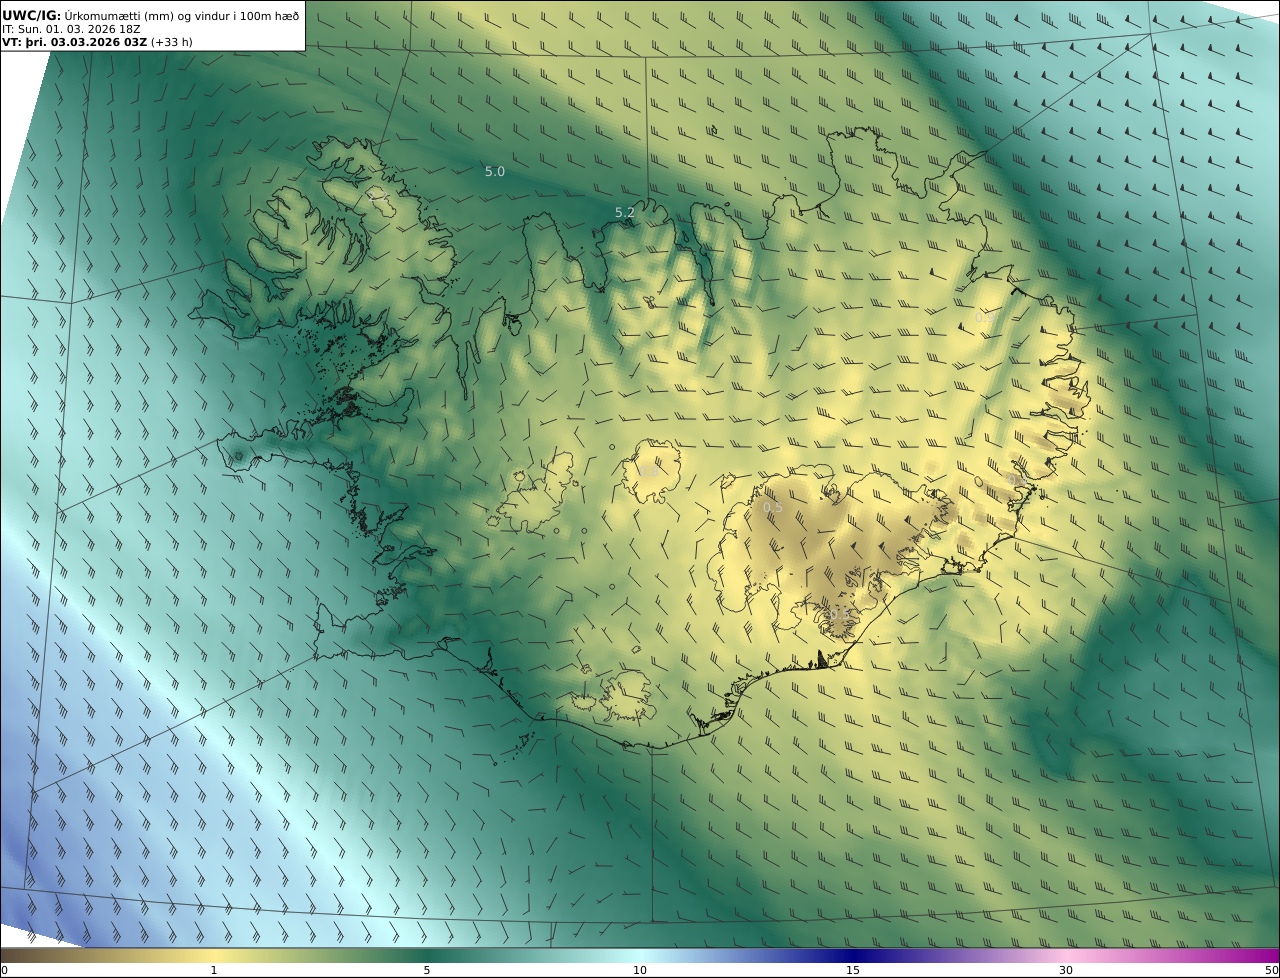Click the 0.4 label near the southeast coast
Image resolution: width=1280 pixels, height=978 pixels.
click(1017, 480)
